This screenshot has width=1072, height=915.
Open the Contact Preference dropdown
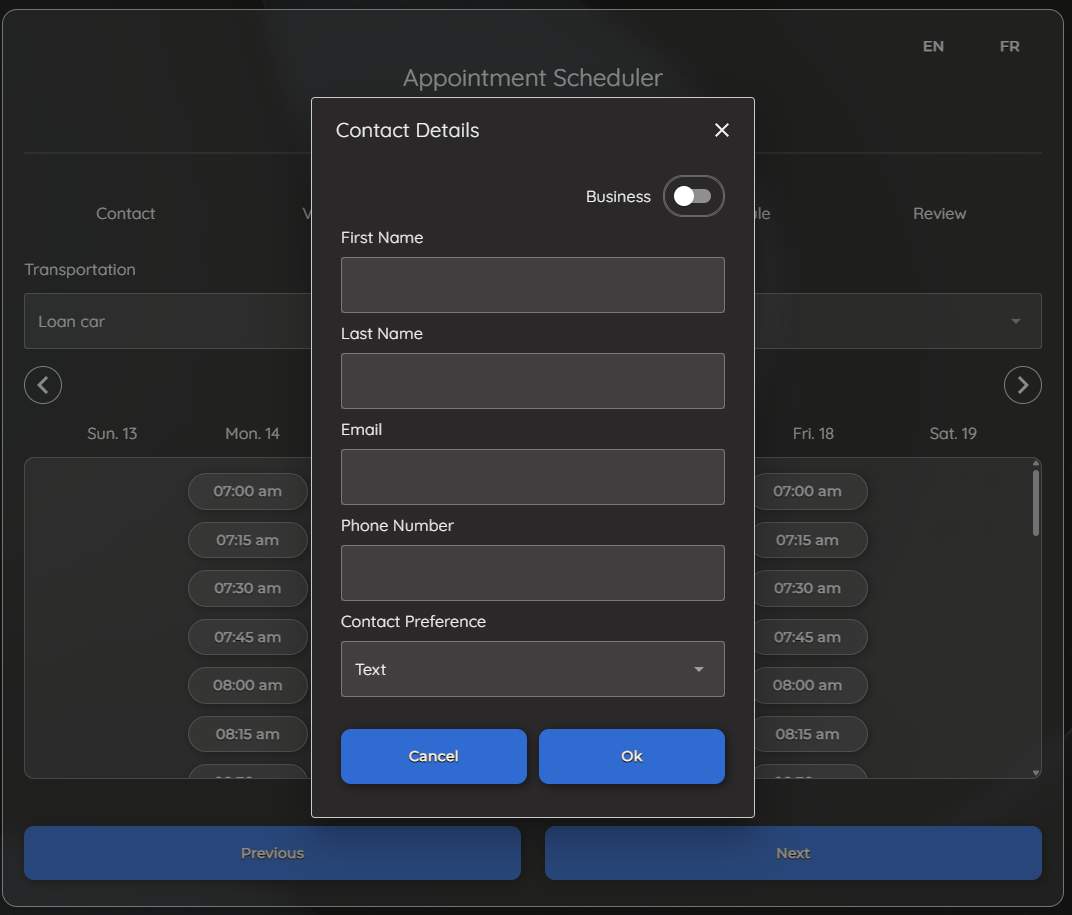[x=532, y=669]
